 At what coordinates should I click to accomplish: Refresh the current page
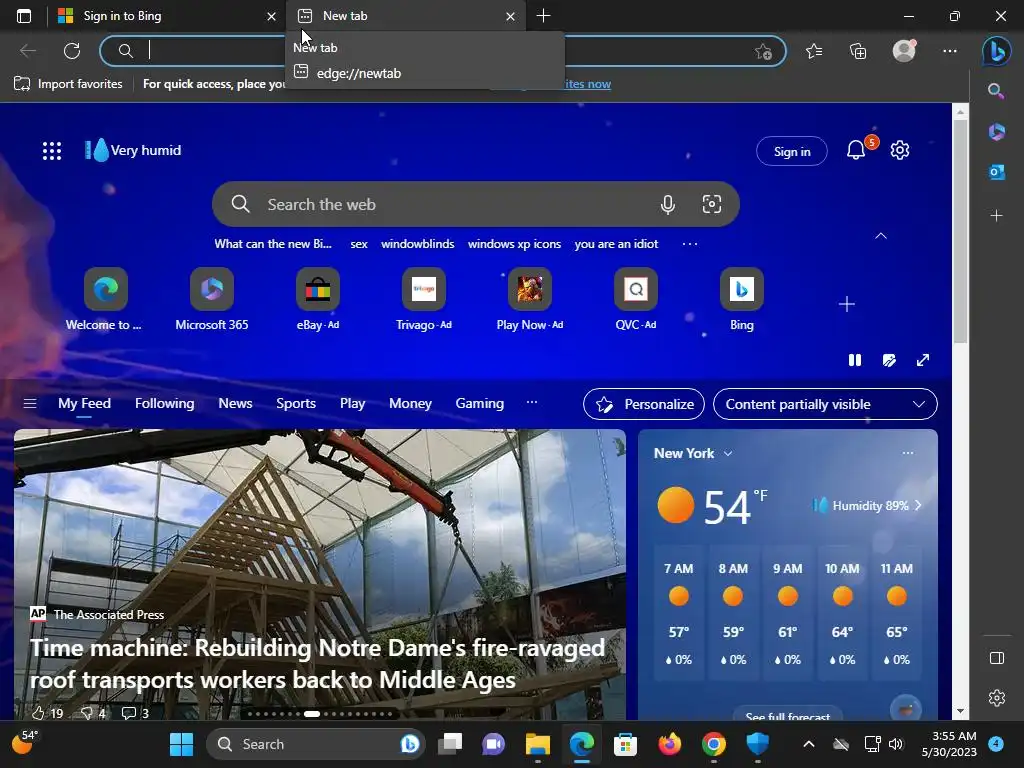pyautogui.click(x=72, y=51)
